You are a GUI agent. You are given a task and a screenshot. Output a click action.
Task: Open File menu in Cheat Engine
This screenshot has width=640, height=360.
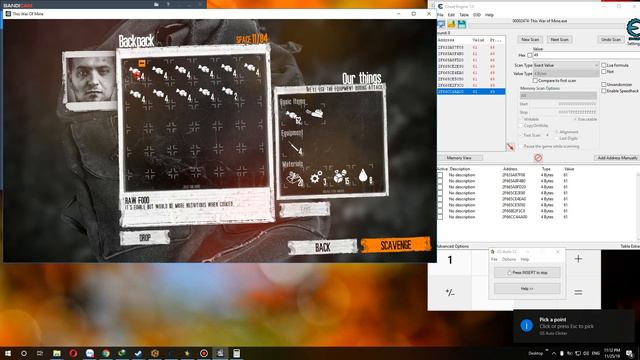440,15
